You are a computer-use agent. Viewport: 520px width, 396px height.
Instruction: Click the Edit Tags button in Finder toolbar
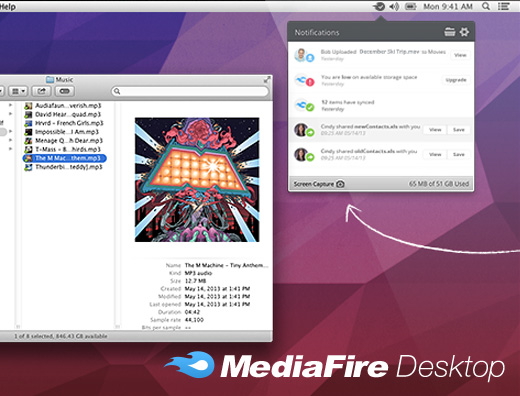click(65, 91)
